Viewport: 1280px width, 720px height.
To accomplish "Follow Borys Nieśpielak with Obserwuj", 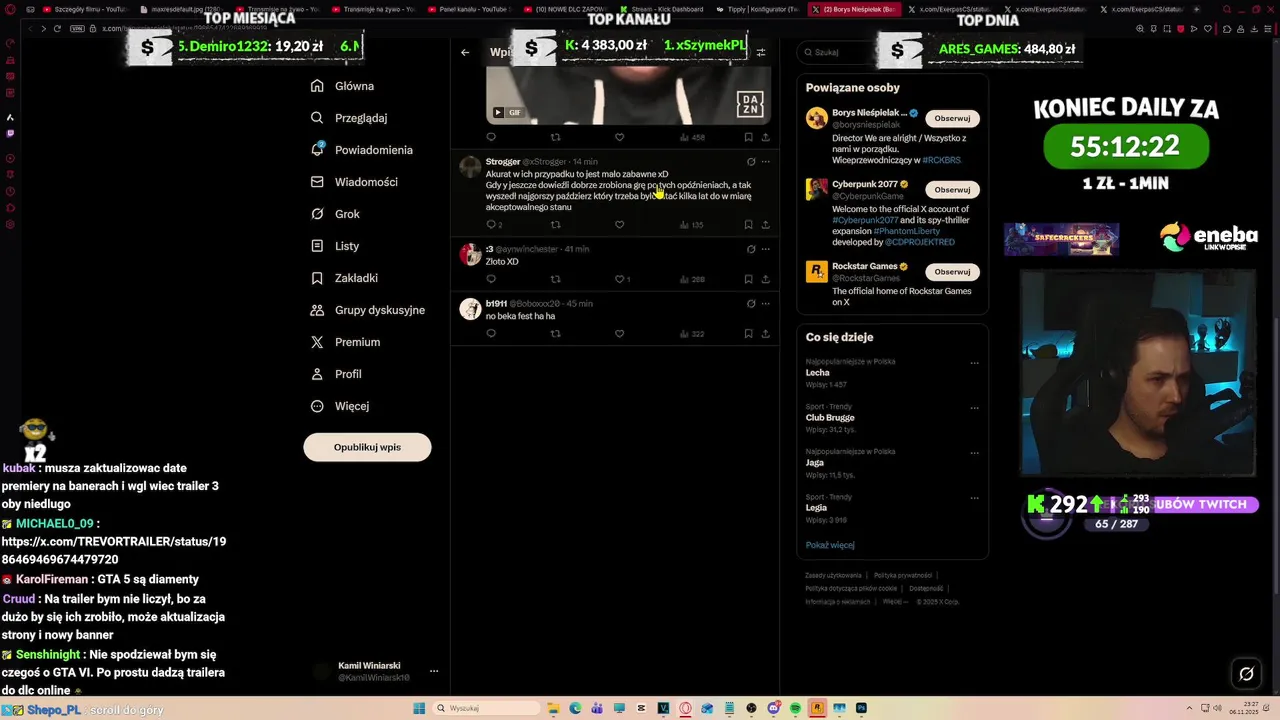I will (x=952, y=118).
